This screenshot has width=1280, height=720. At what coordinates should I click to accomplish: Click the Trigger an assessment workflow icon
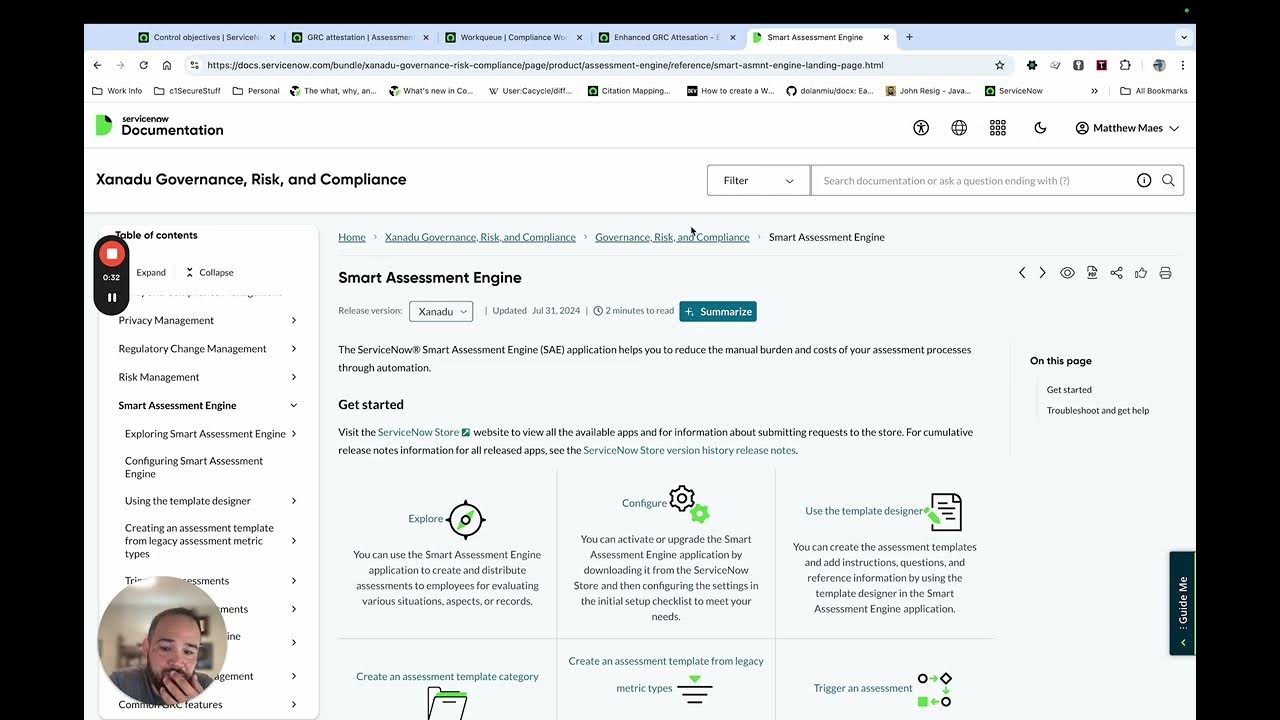pos(934,689)
